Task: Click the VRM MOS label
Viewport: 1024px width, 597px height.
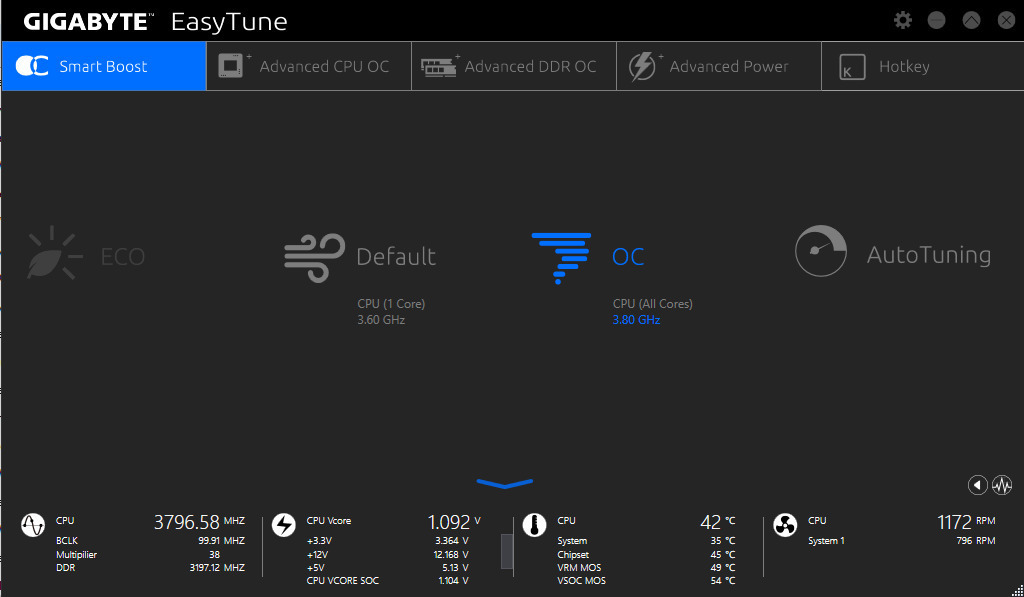Action: click(579, 568)
